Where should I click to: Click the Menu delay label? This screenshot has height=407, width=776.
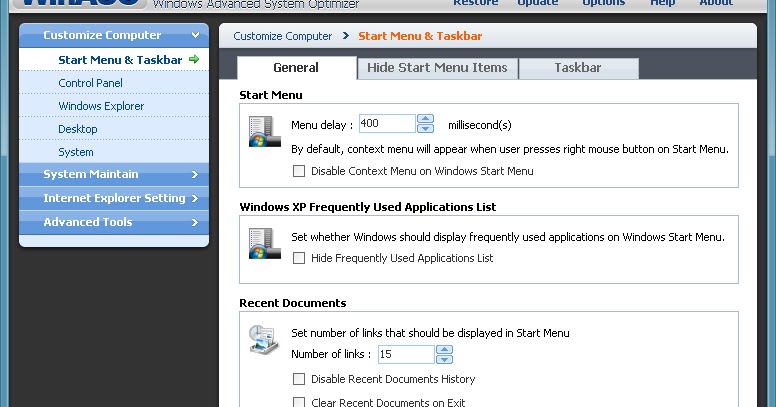(x=322, y=125)
